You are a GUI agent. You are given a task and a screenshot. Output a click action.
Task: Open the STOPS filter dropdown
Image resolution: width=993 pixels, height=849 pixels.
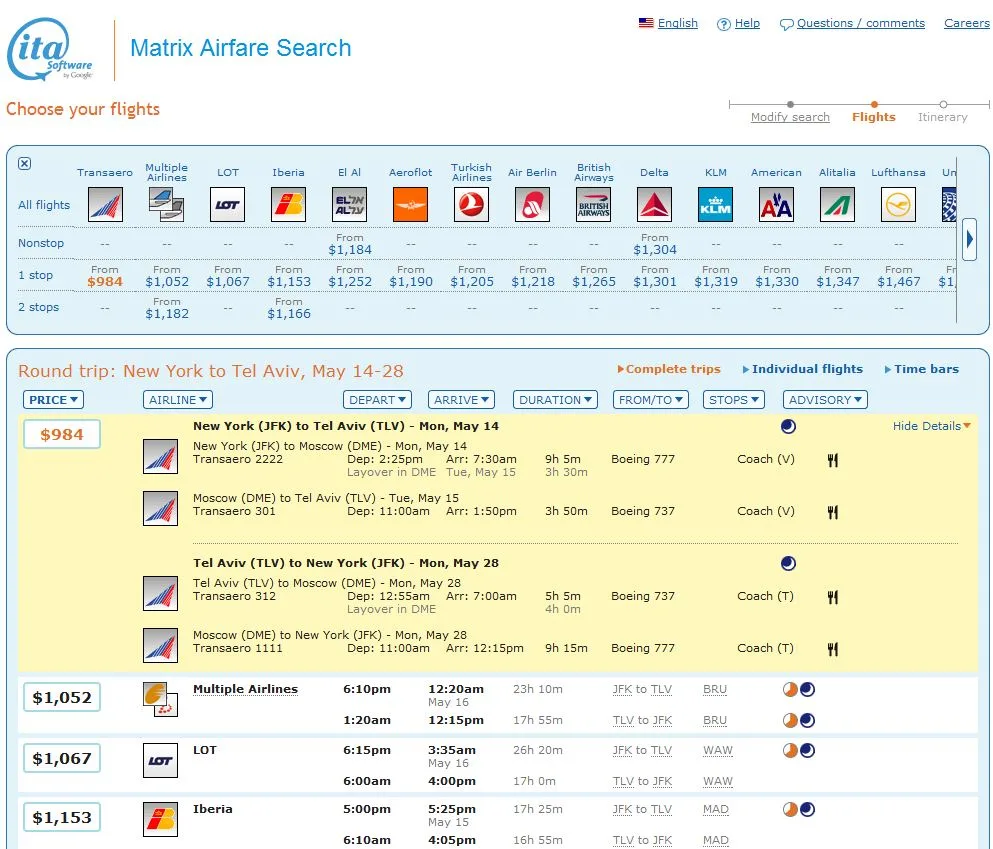[x=734, y=400]
